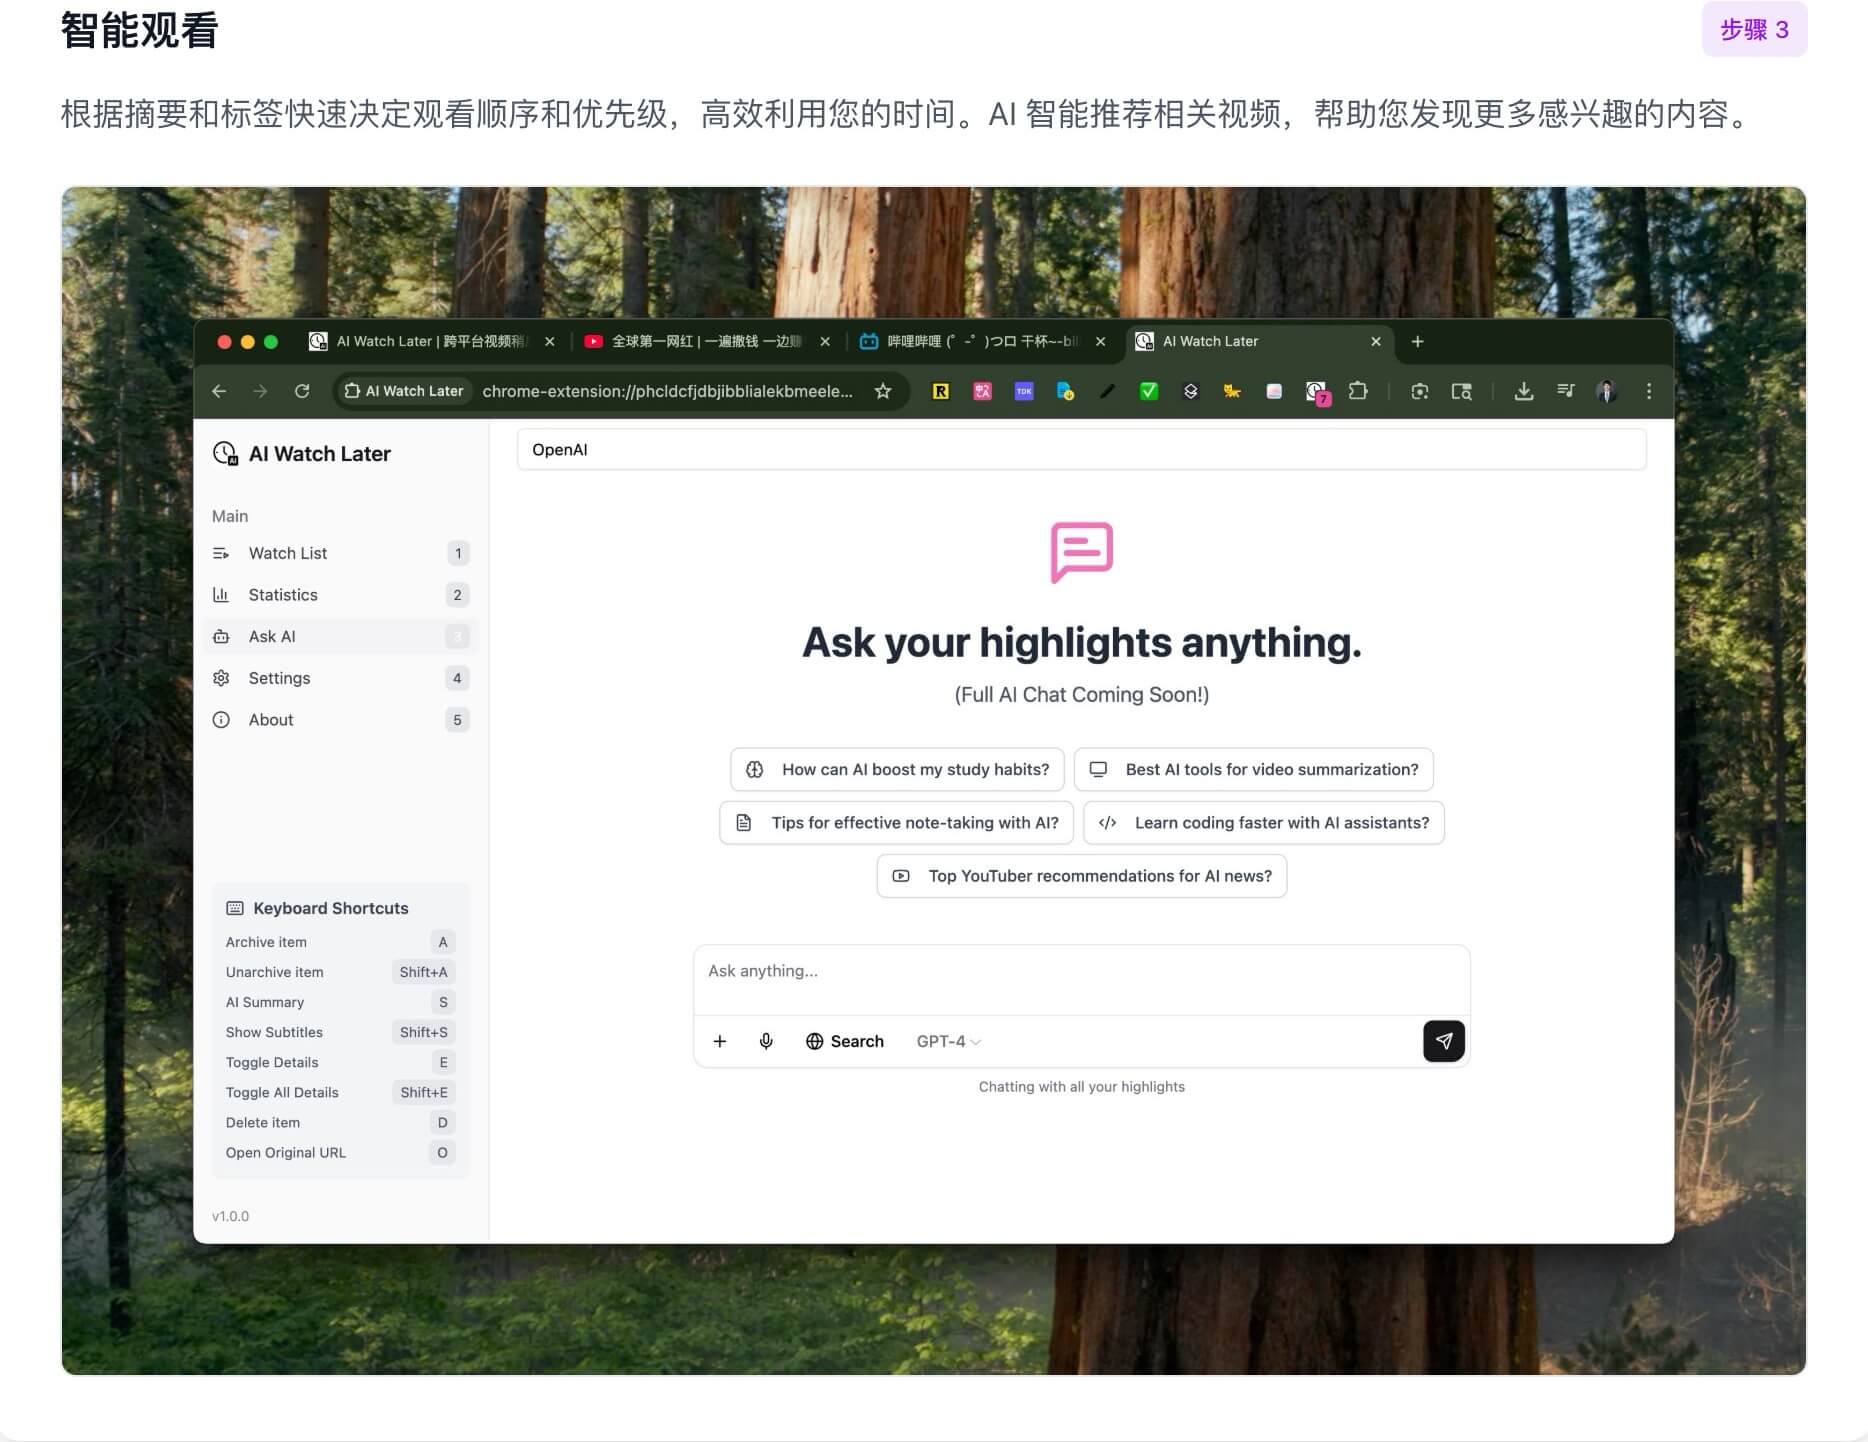Viewport: 1868px width, 1442px height.
Task: Open the browser downloads icon
Action: 1523,391
